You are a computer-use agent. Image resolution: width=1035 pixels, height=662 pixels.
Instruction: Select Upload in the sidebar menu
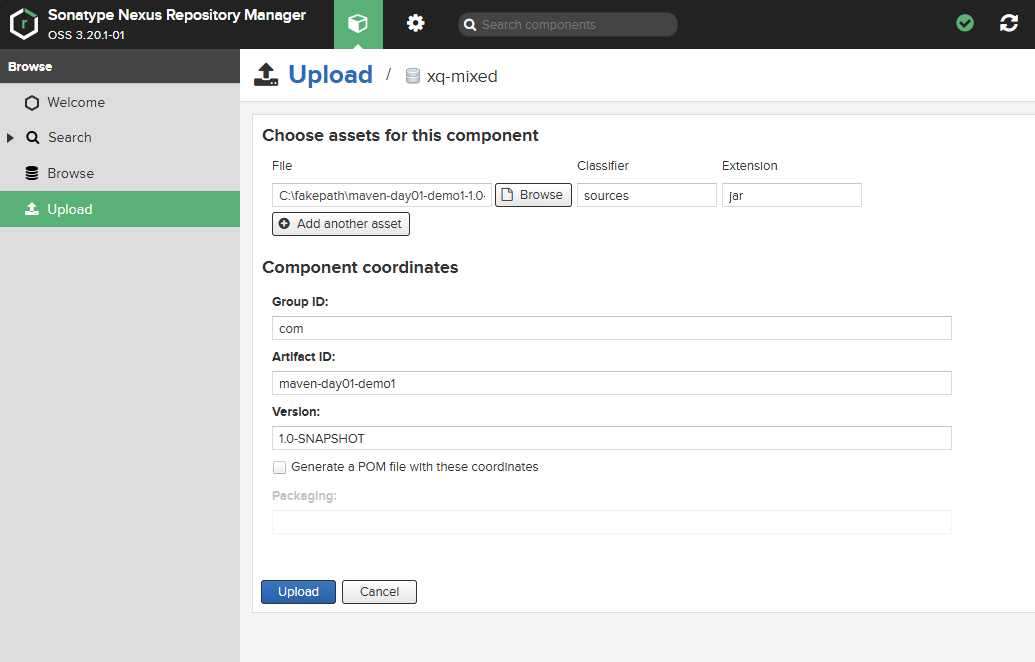pyautogui.click(x=120, y=209)
